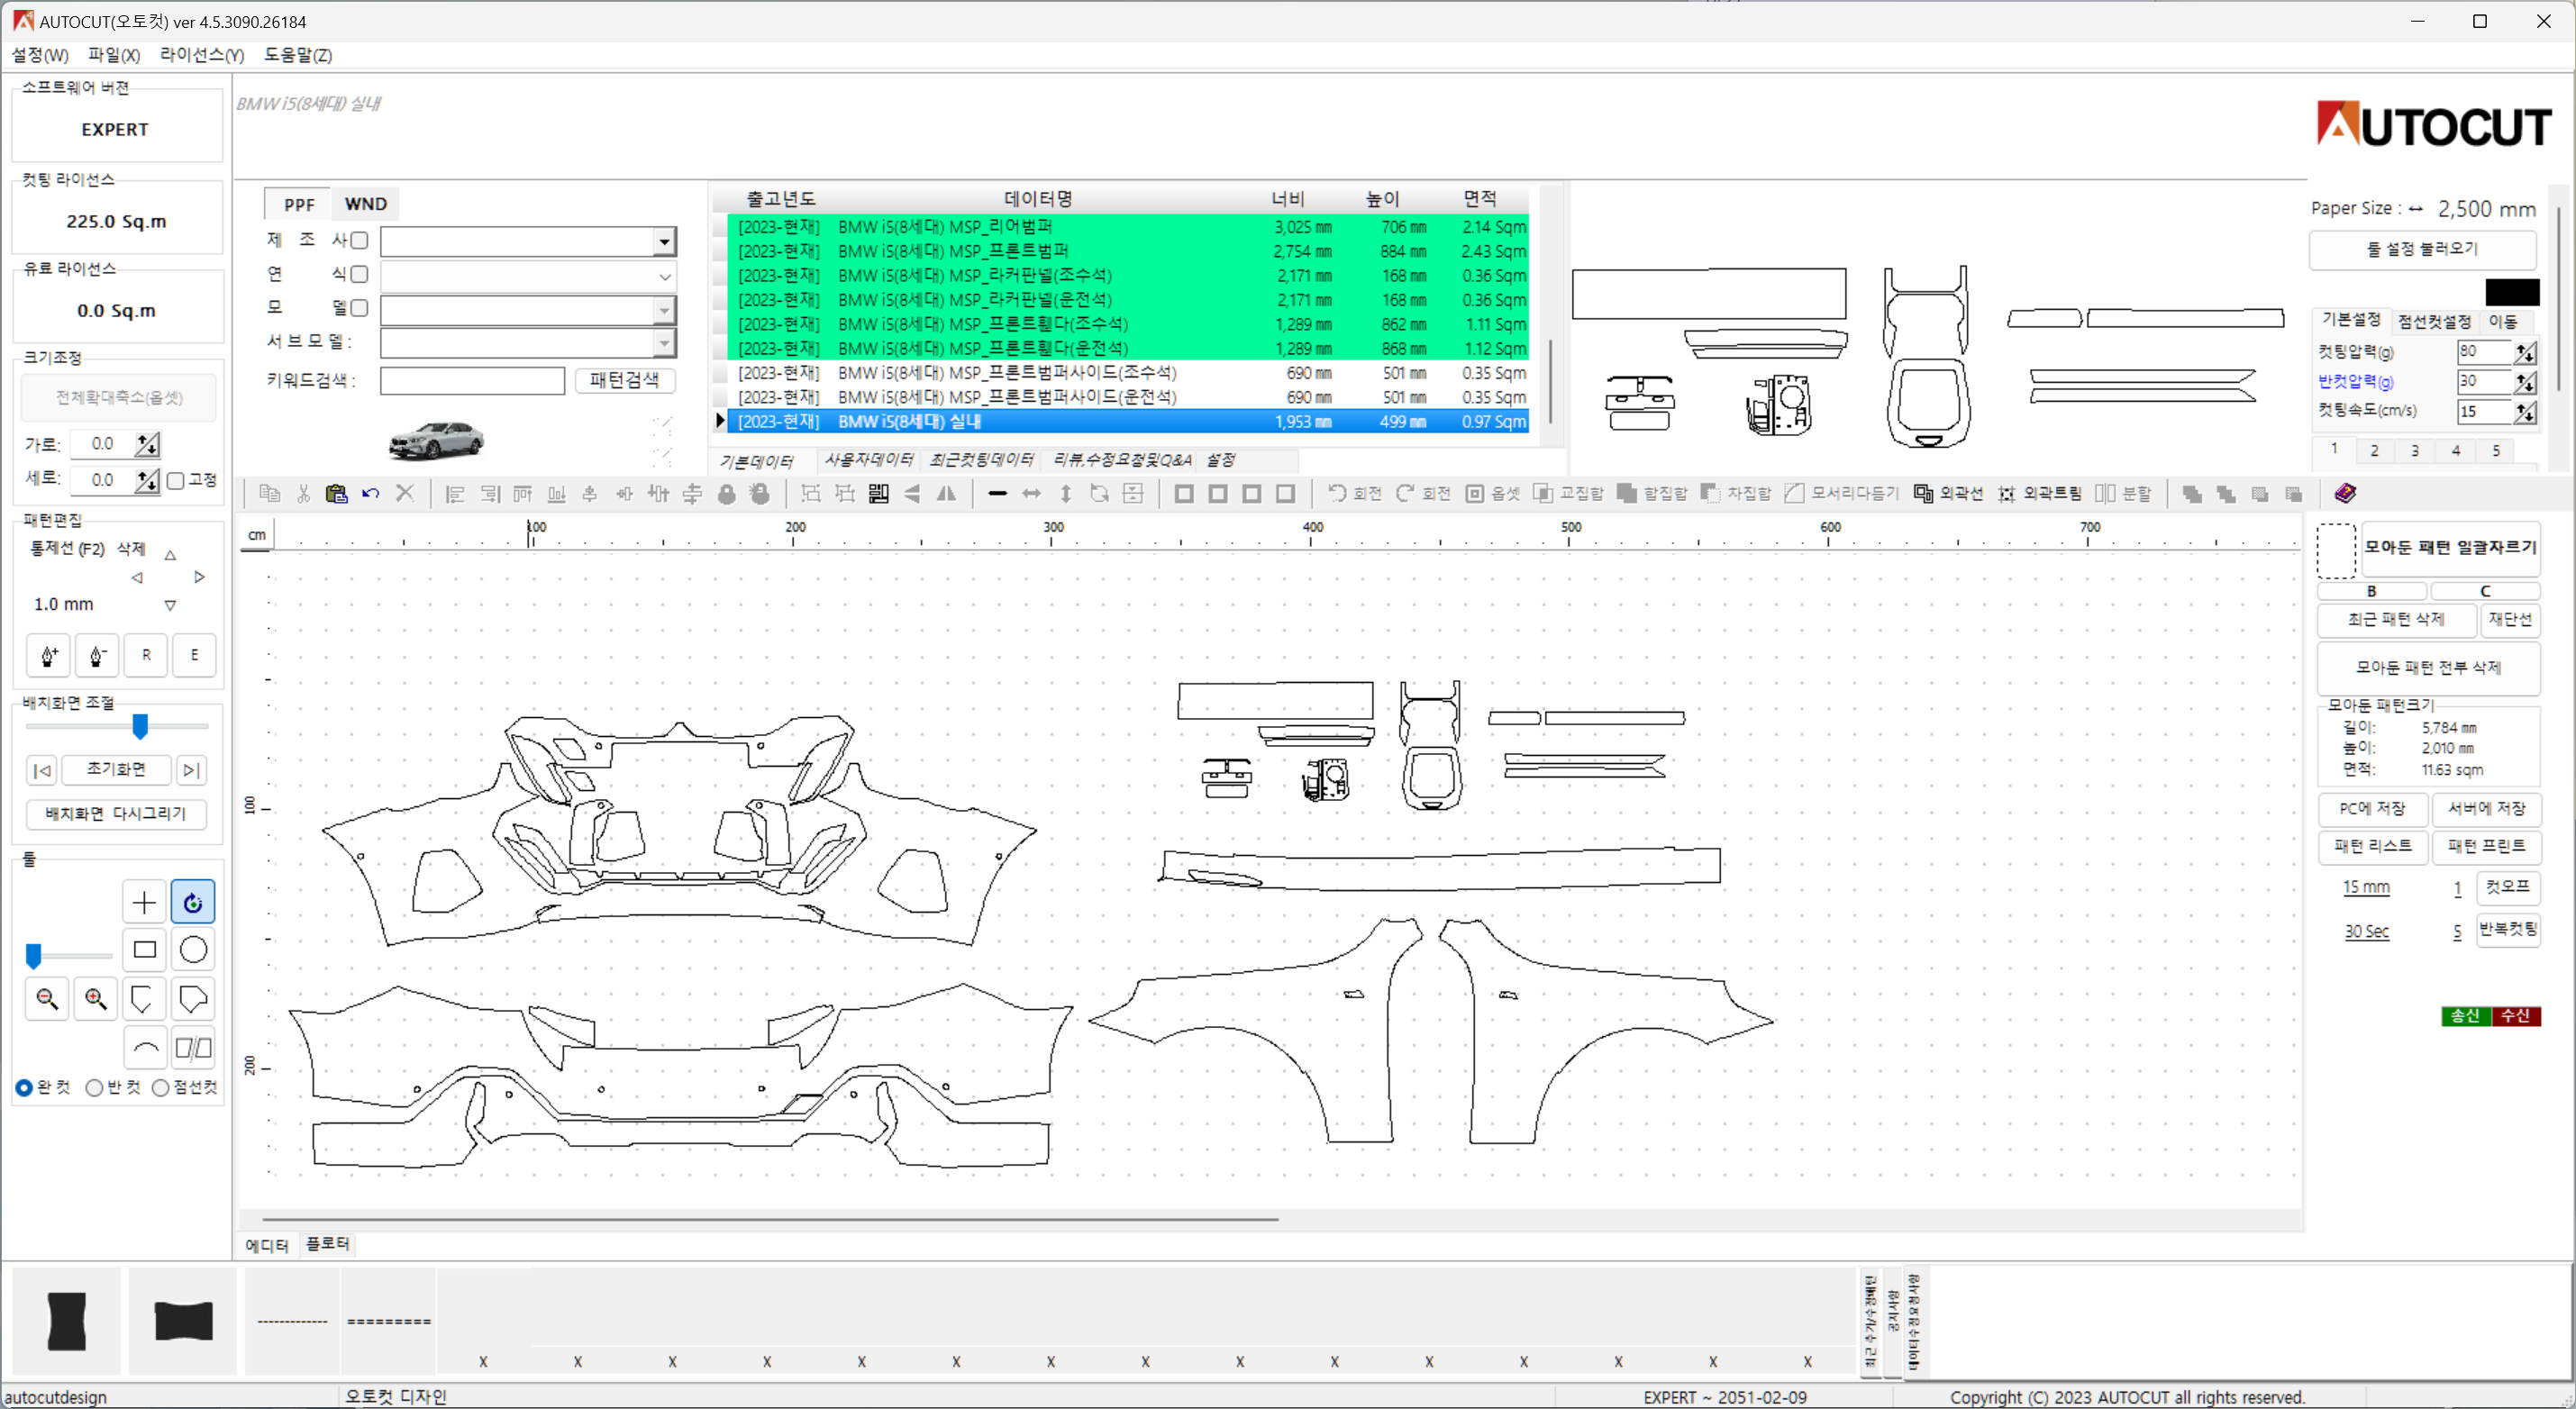The height and width of the screenshot is (1409, 2576).
Task: Click the thick horizontal line icon
Action: [997, 493]
